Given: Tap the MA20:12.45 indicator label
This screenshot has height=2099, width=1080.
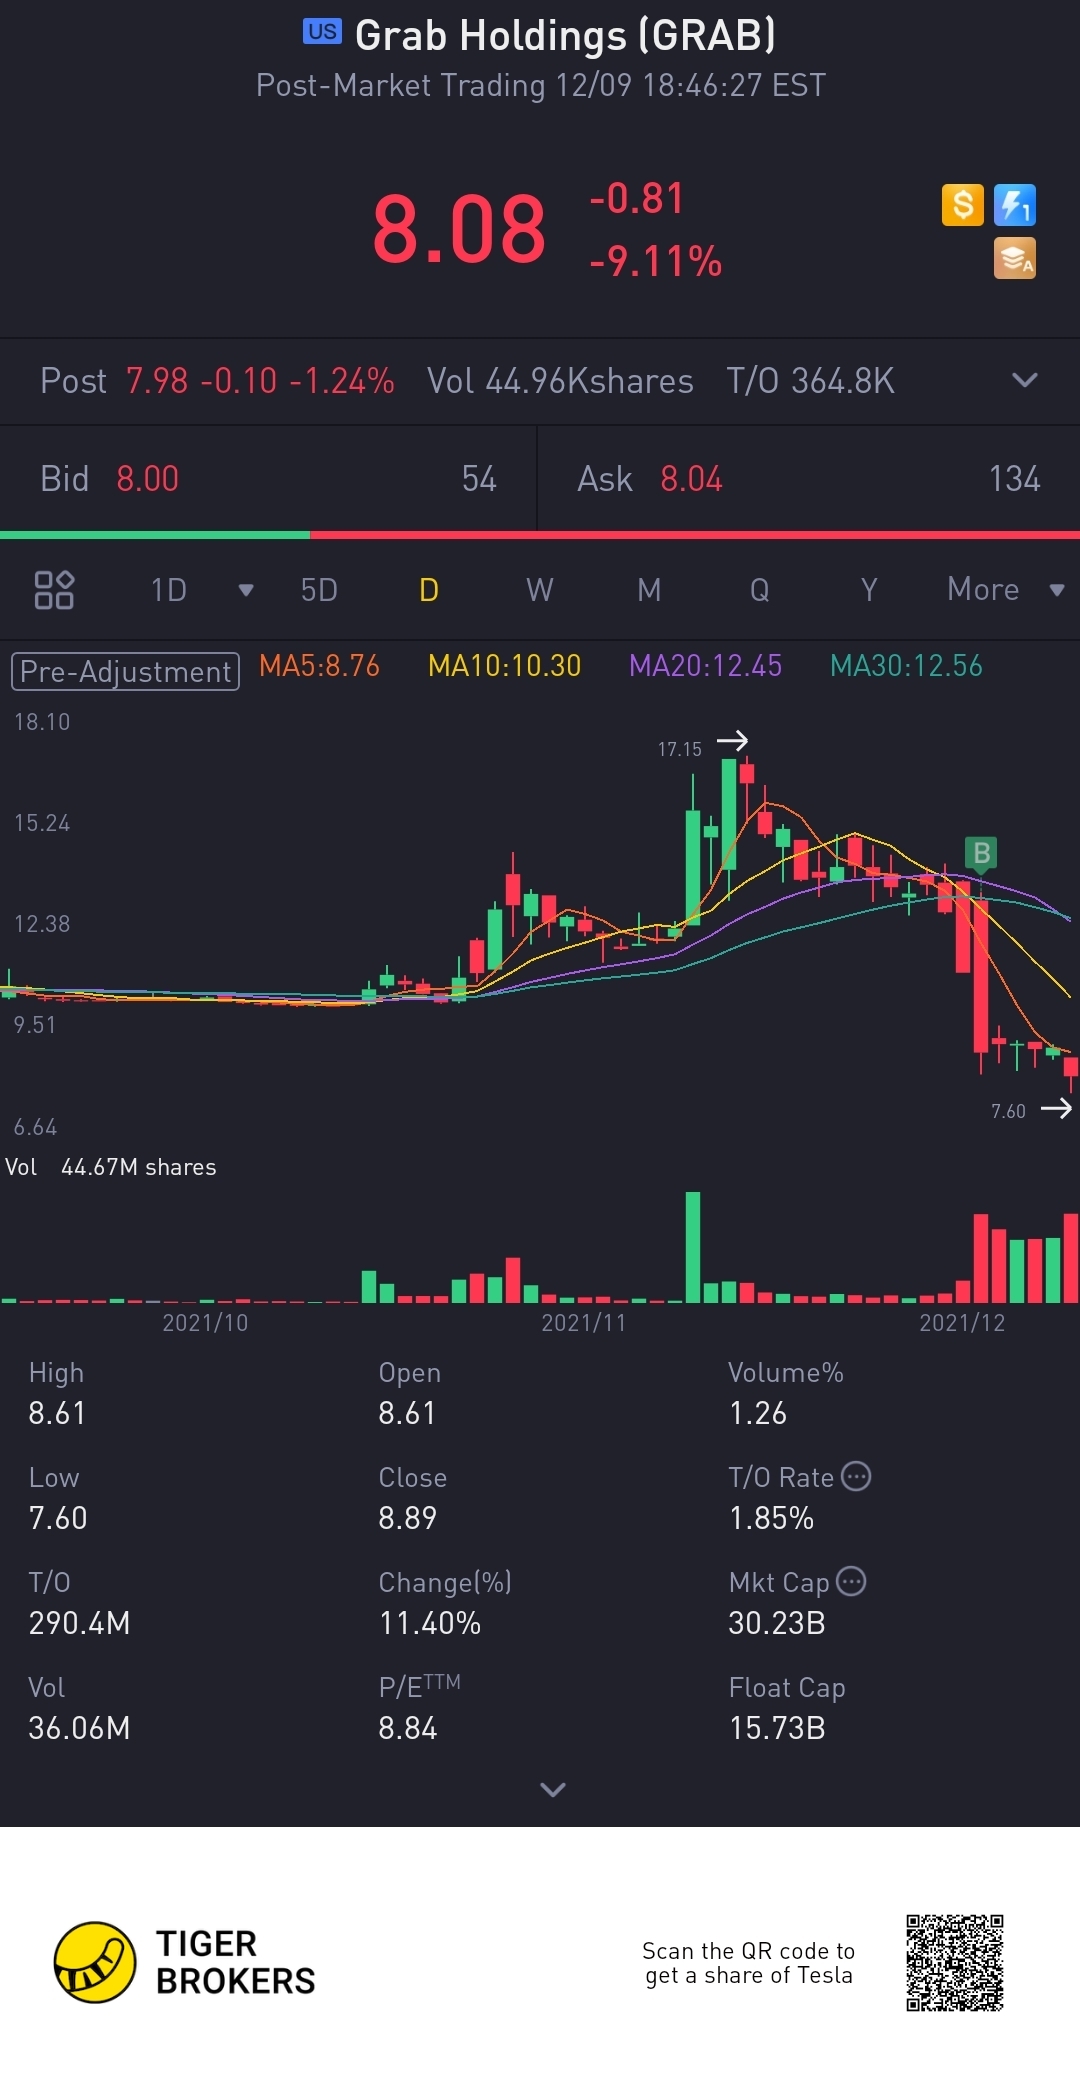Looking at the screenshot, I should 705,666.
